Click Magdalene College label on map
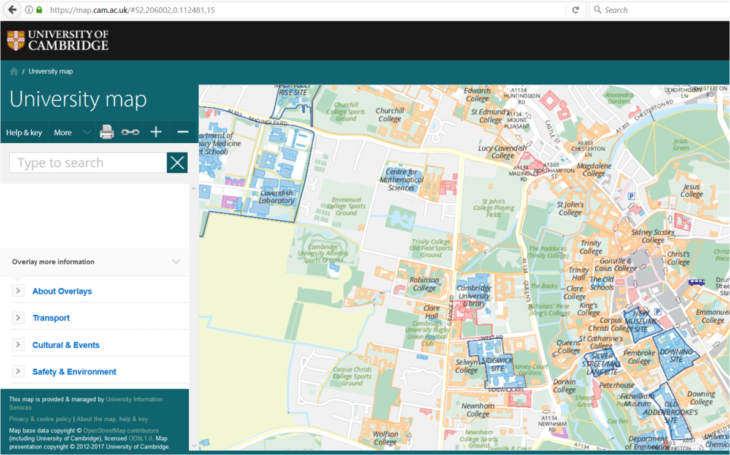Viewport: 730px width, 455px height. pos(594,170)
